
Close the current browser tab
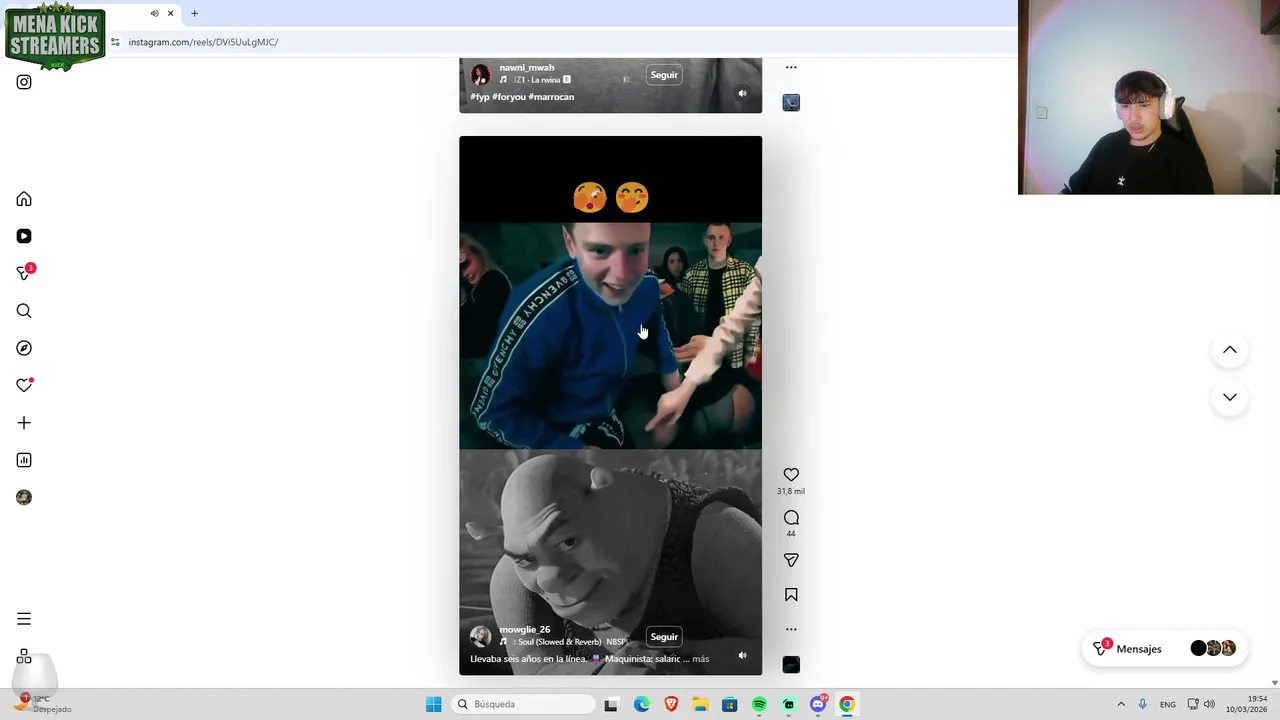pyautogui.click(x=170, y=13)
